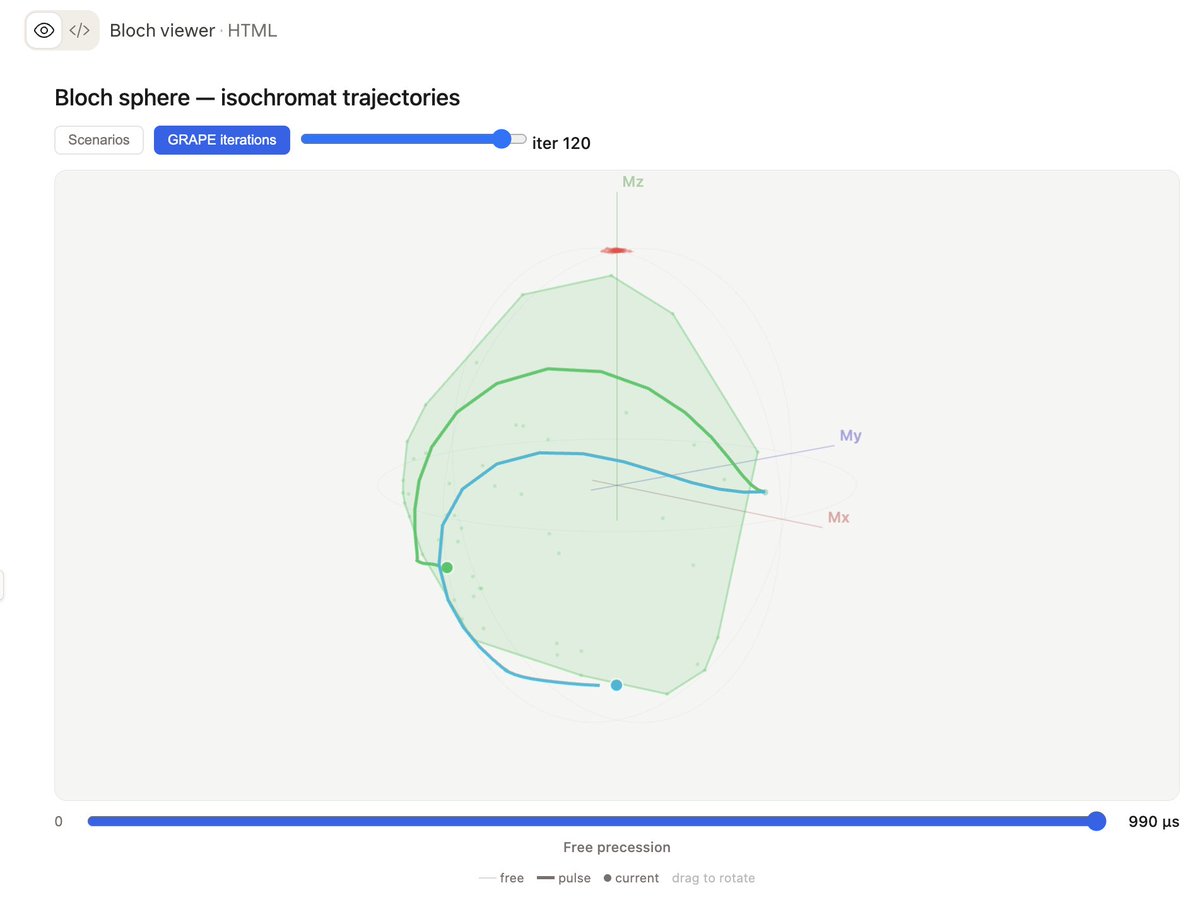Switch to preview mode with the eye icon

[x=44, y=30]
